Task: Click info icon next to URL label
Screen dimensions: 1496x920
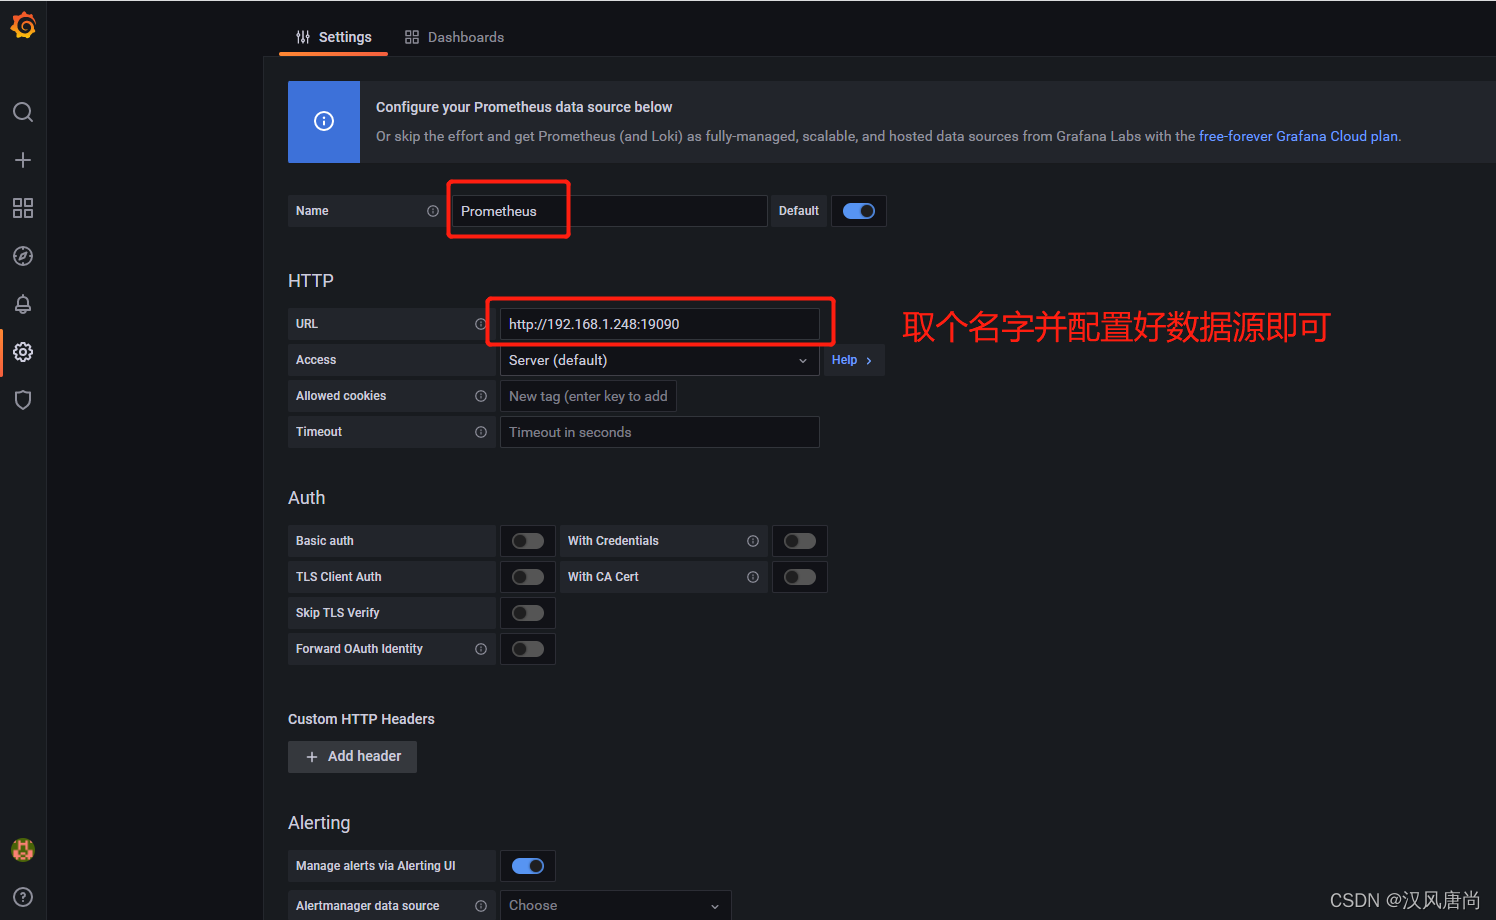Action: 481,324
